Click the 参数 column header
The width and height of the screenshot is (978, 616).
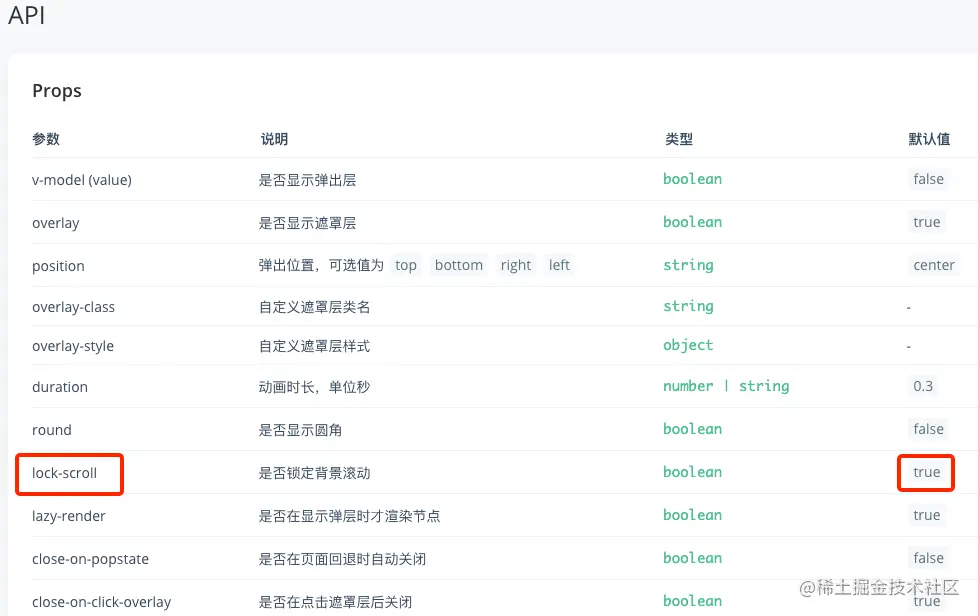coord(46,139)
